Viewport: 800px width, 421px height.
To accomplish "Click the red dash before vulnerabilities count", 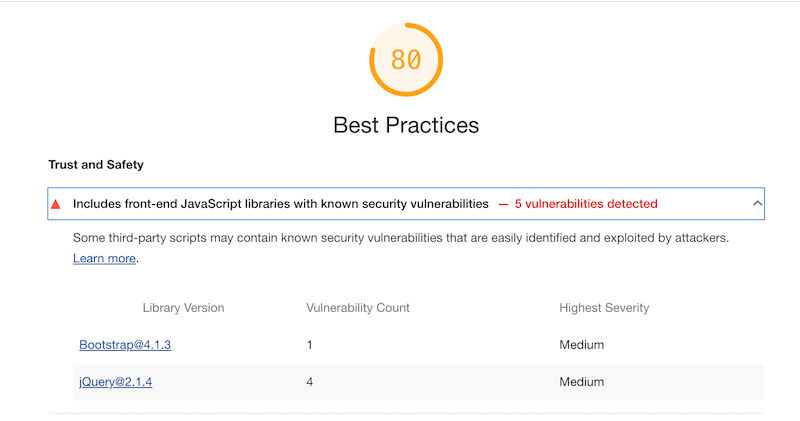I will pyautogui.click(x=503, y=204).
